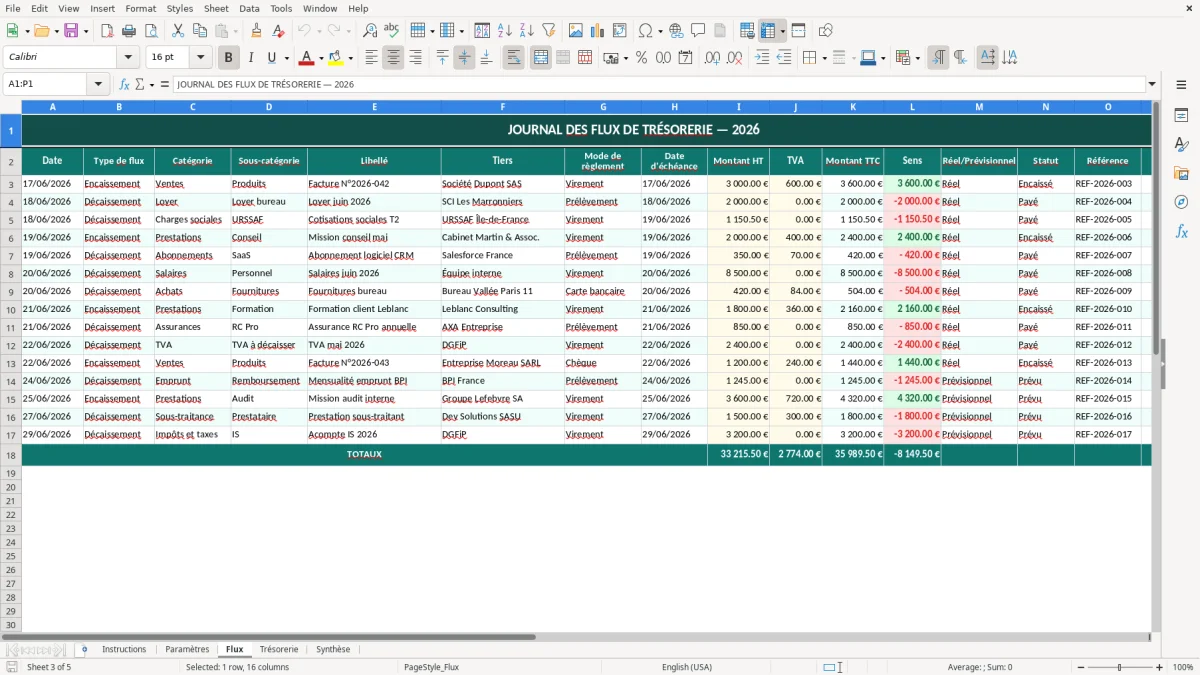Toggle Merge and Center Cells

541,58
